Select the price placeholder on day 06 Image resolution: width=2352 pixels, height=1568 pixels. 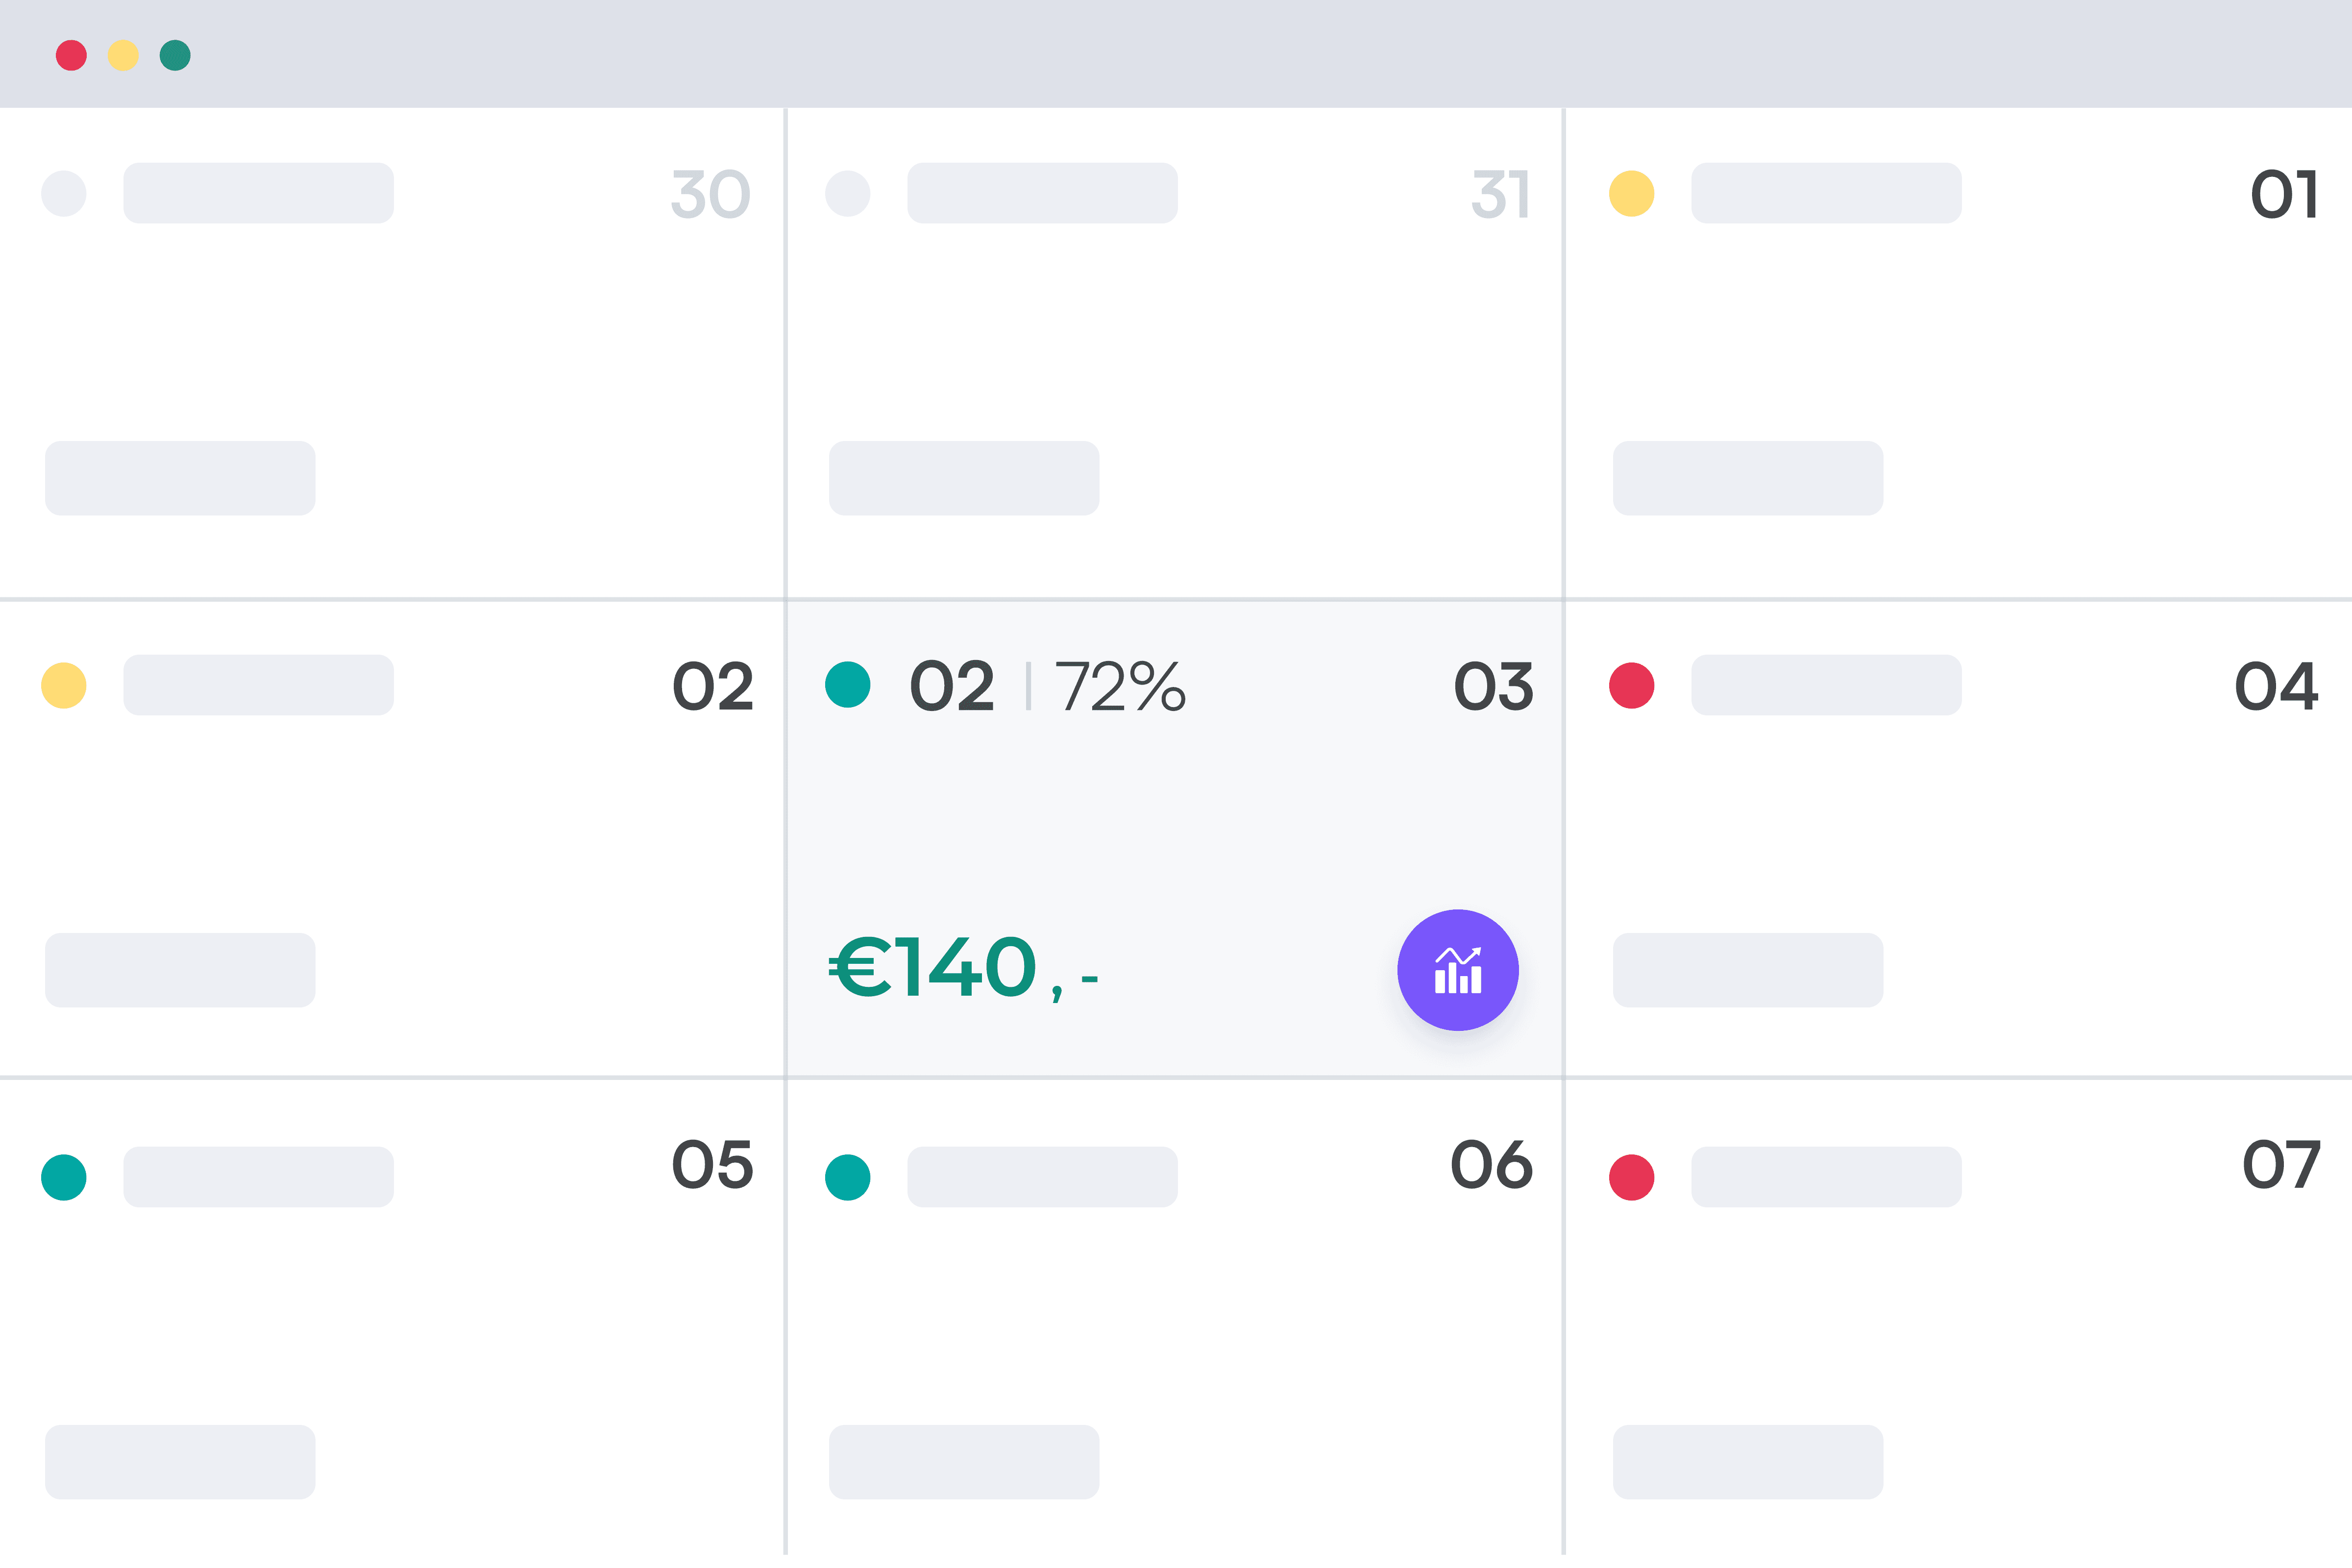pos(964,1462)
